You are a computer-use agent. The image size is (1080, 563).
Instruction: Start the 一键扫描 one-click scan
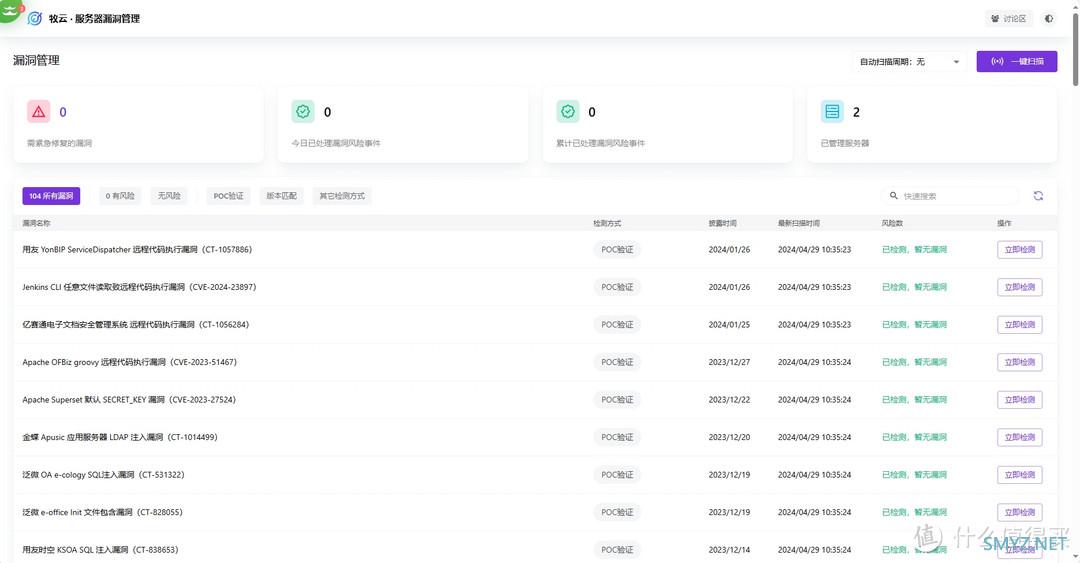1017,61
